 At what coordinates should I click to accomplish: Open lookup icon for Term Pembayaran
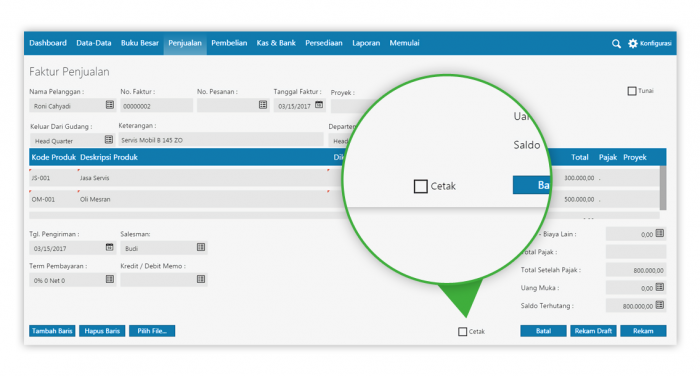pos(110,279)
